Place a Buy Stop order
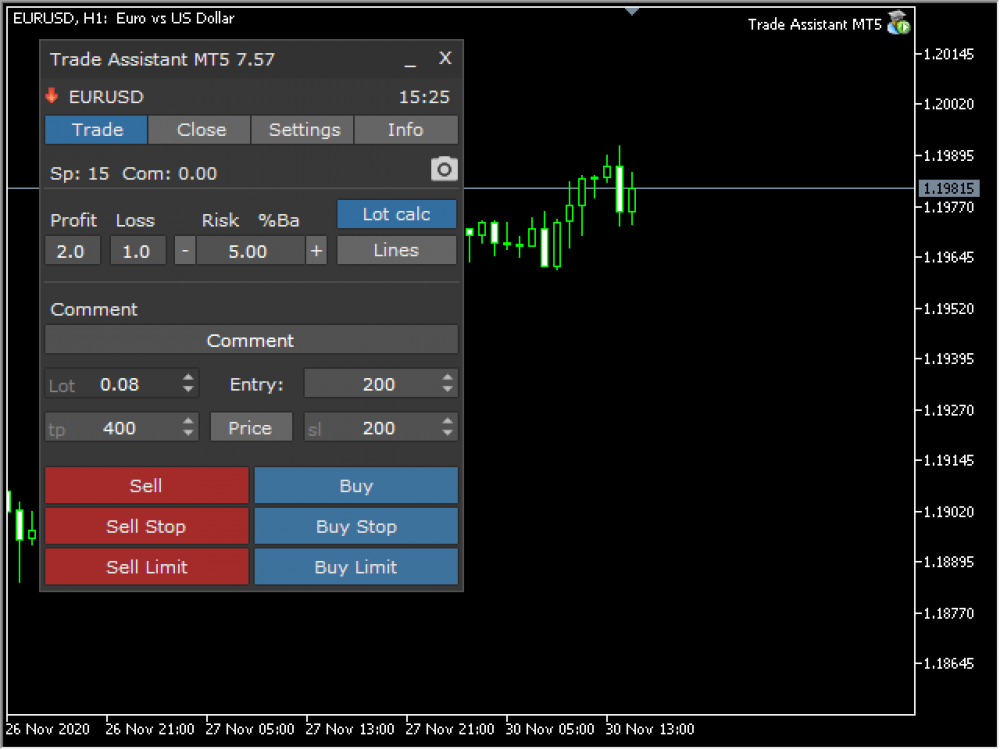1000x750 pixels. click(356, 526)
